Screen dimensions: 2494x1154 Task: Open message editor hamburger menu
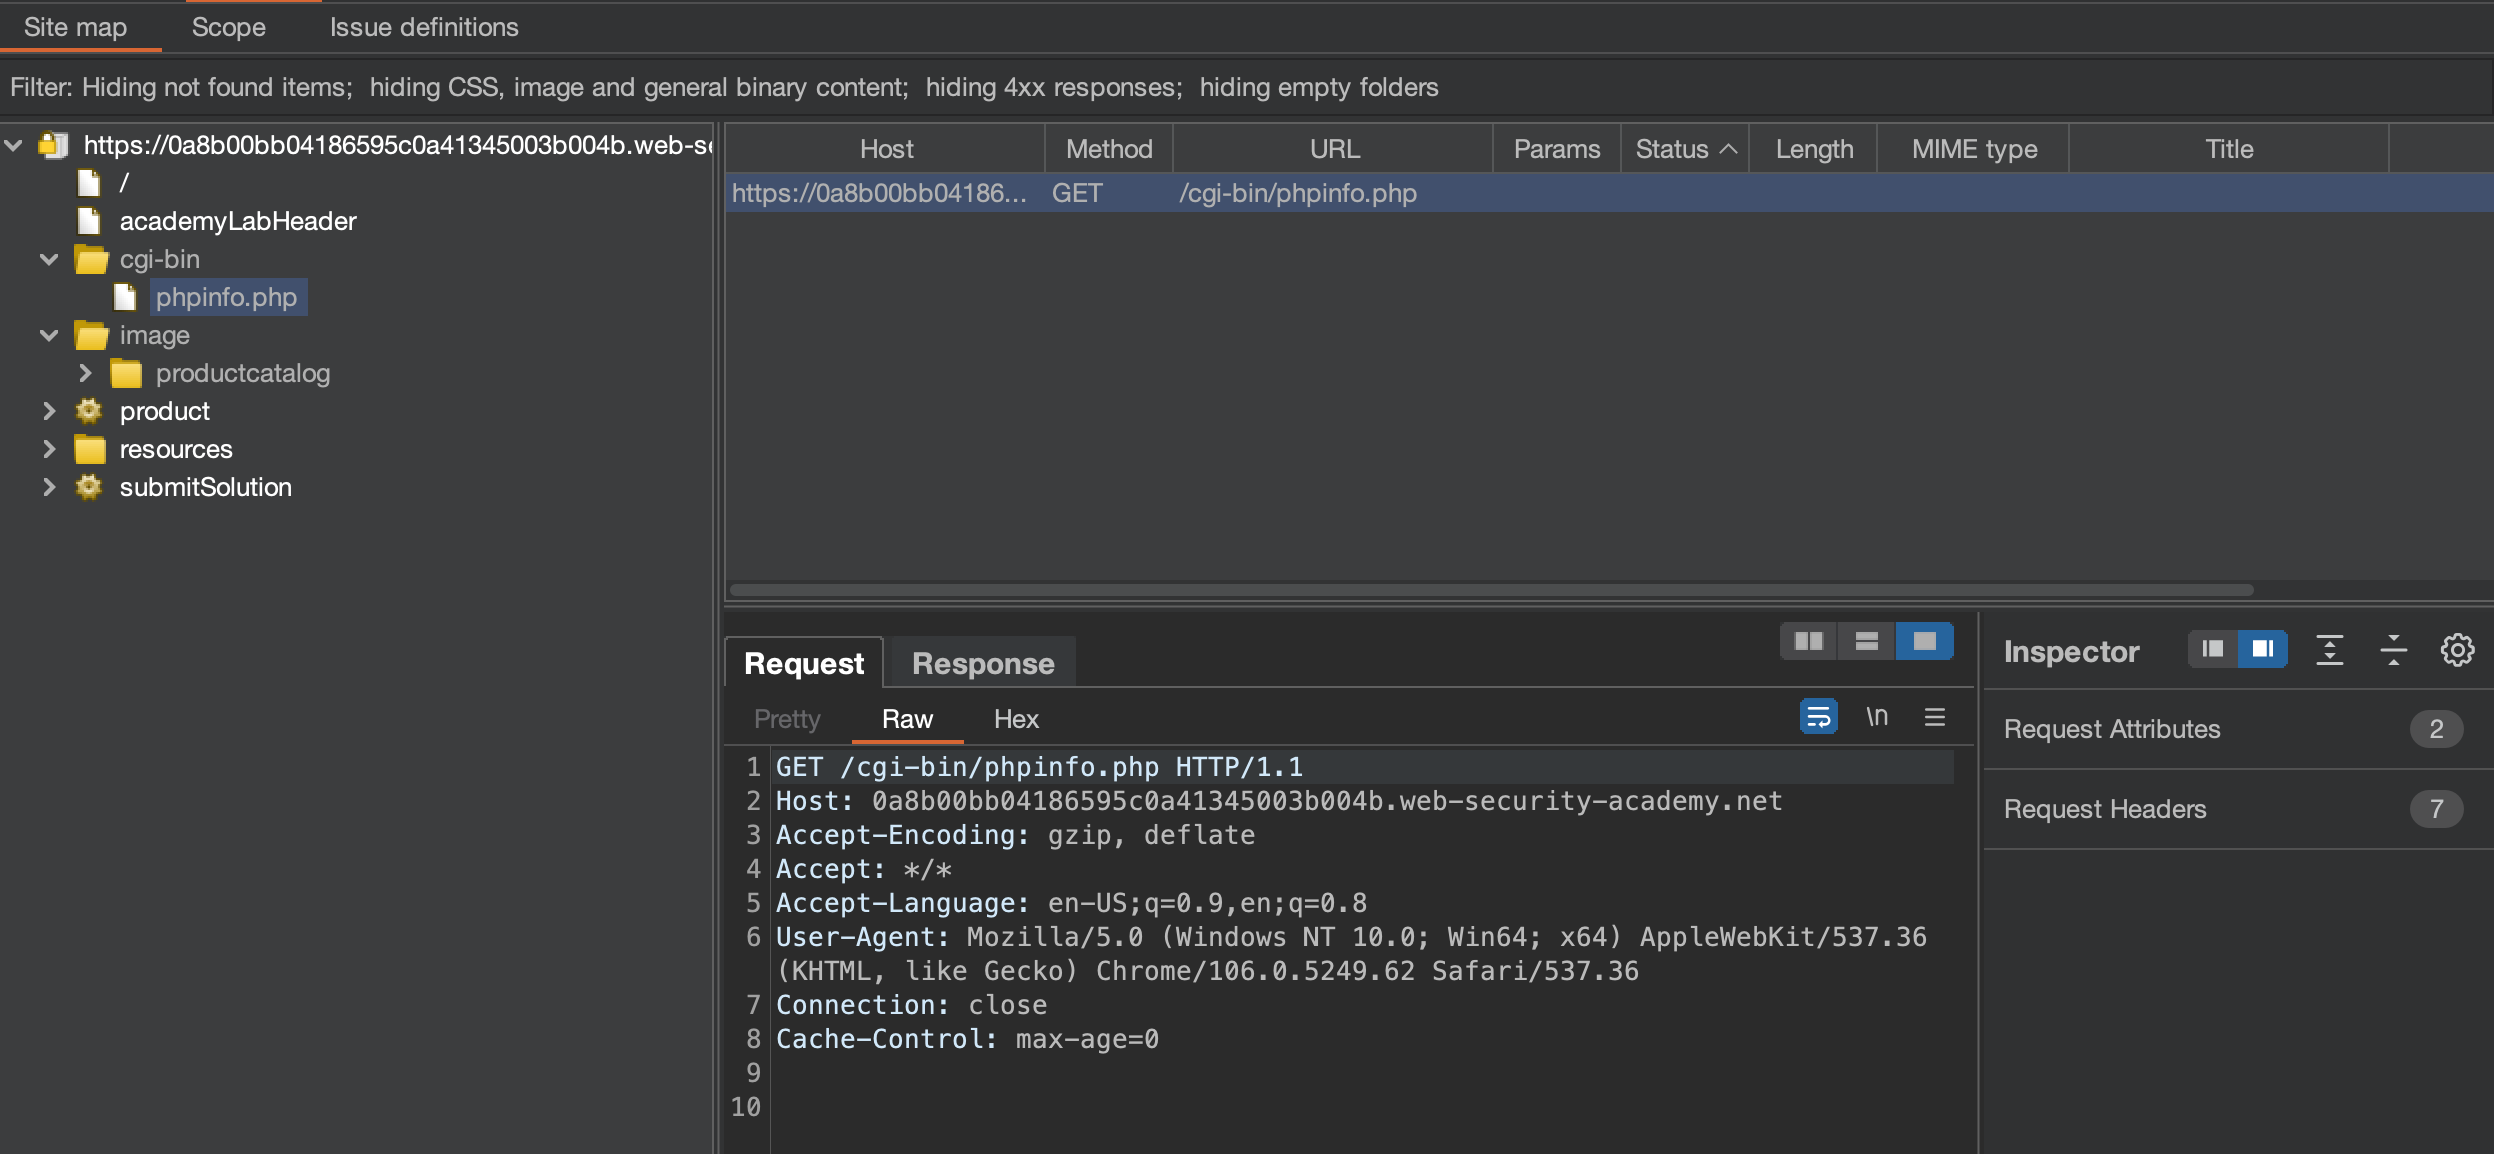1935,717
